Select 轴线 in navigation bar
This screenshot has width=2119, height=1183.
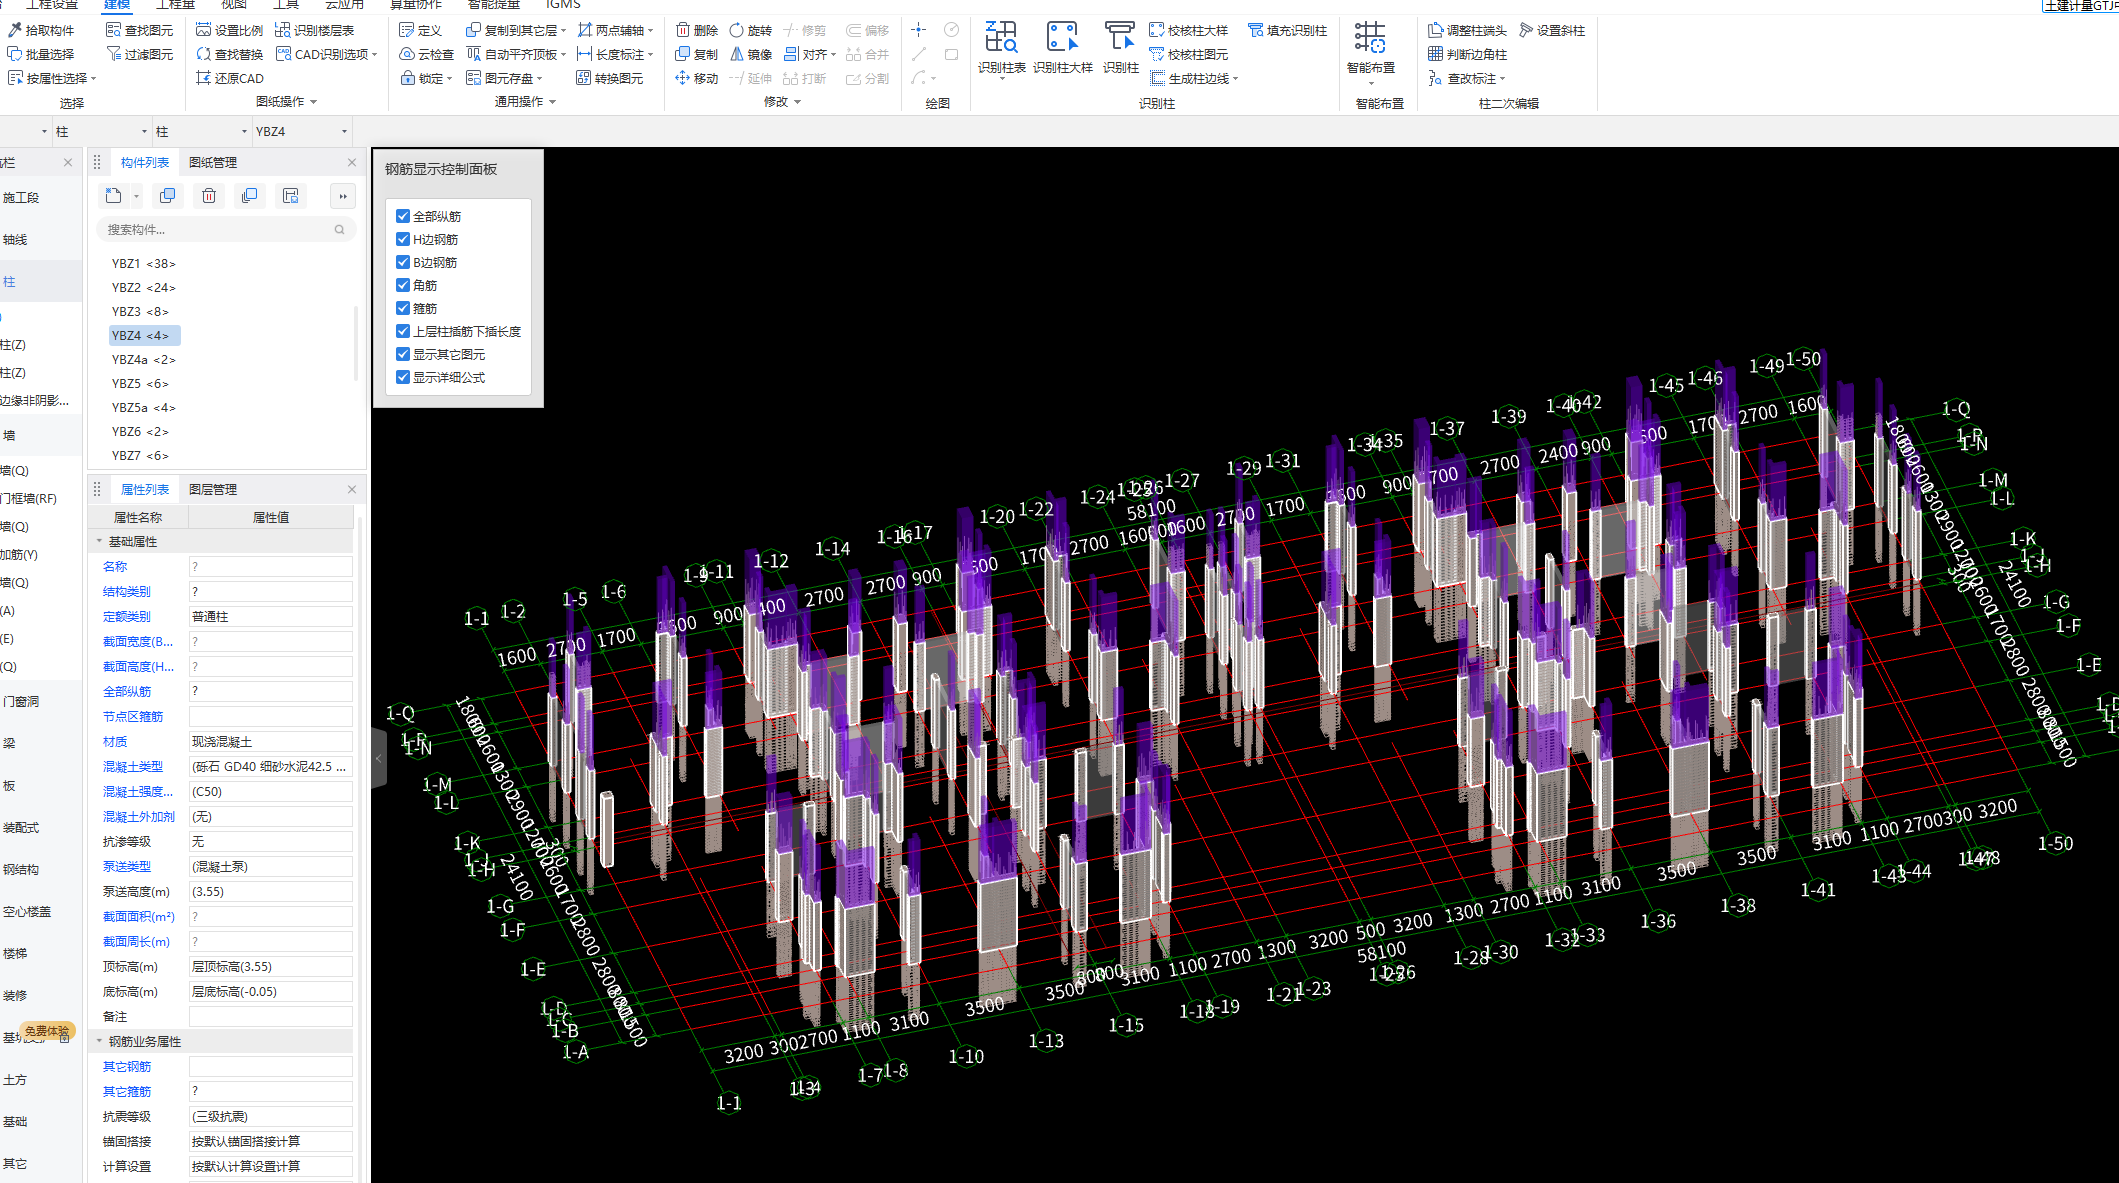pyautogui.click(x=15, y=240)
